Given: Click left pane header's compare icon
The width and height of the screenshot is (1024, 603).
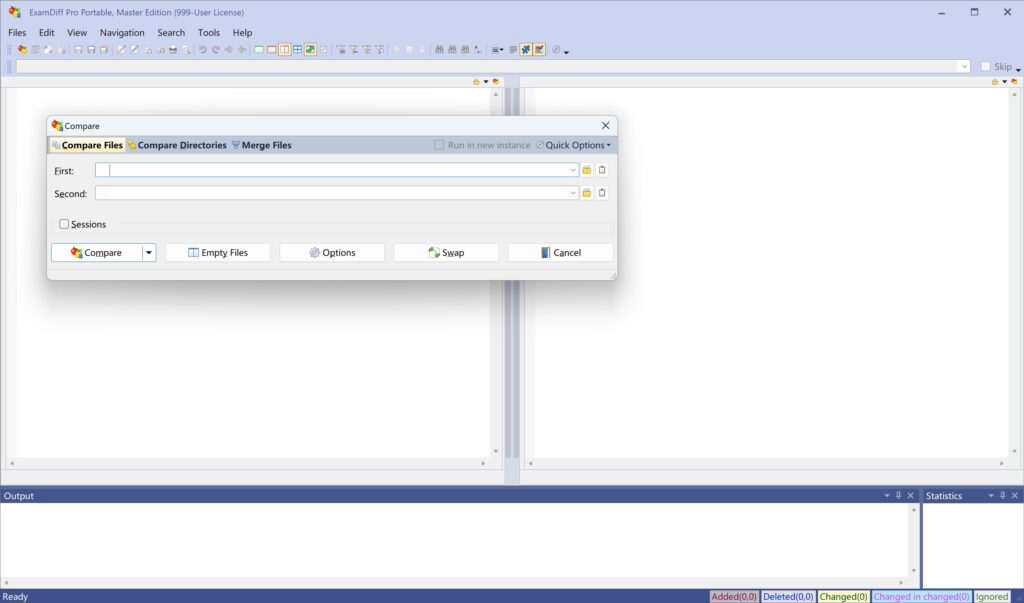Looking at the screenshot, I should click(x=496, y=82).
